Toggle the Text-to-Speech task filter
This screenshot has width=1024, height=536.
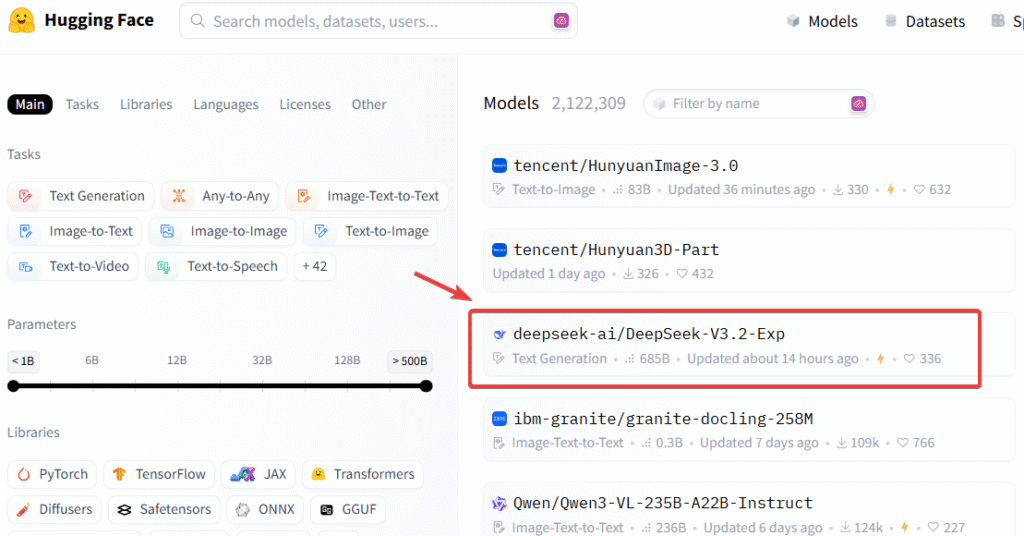[x=217, y=267]
